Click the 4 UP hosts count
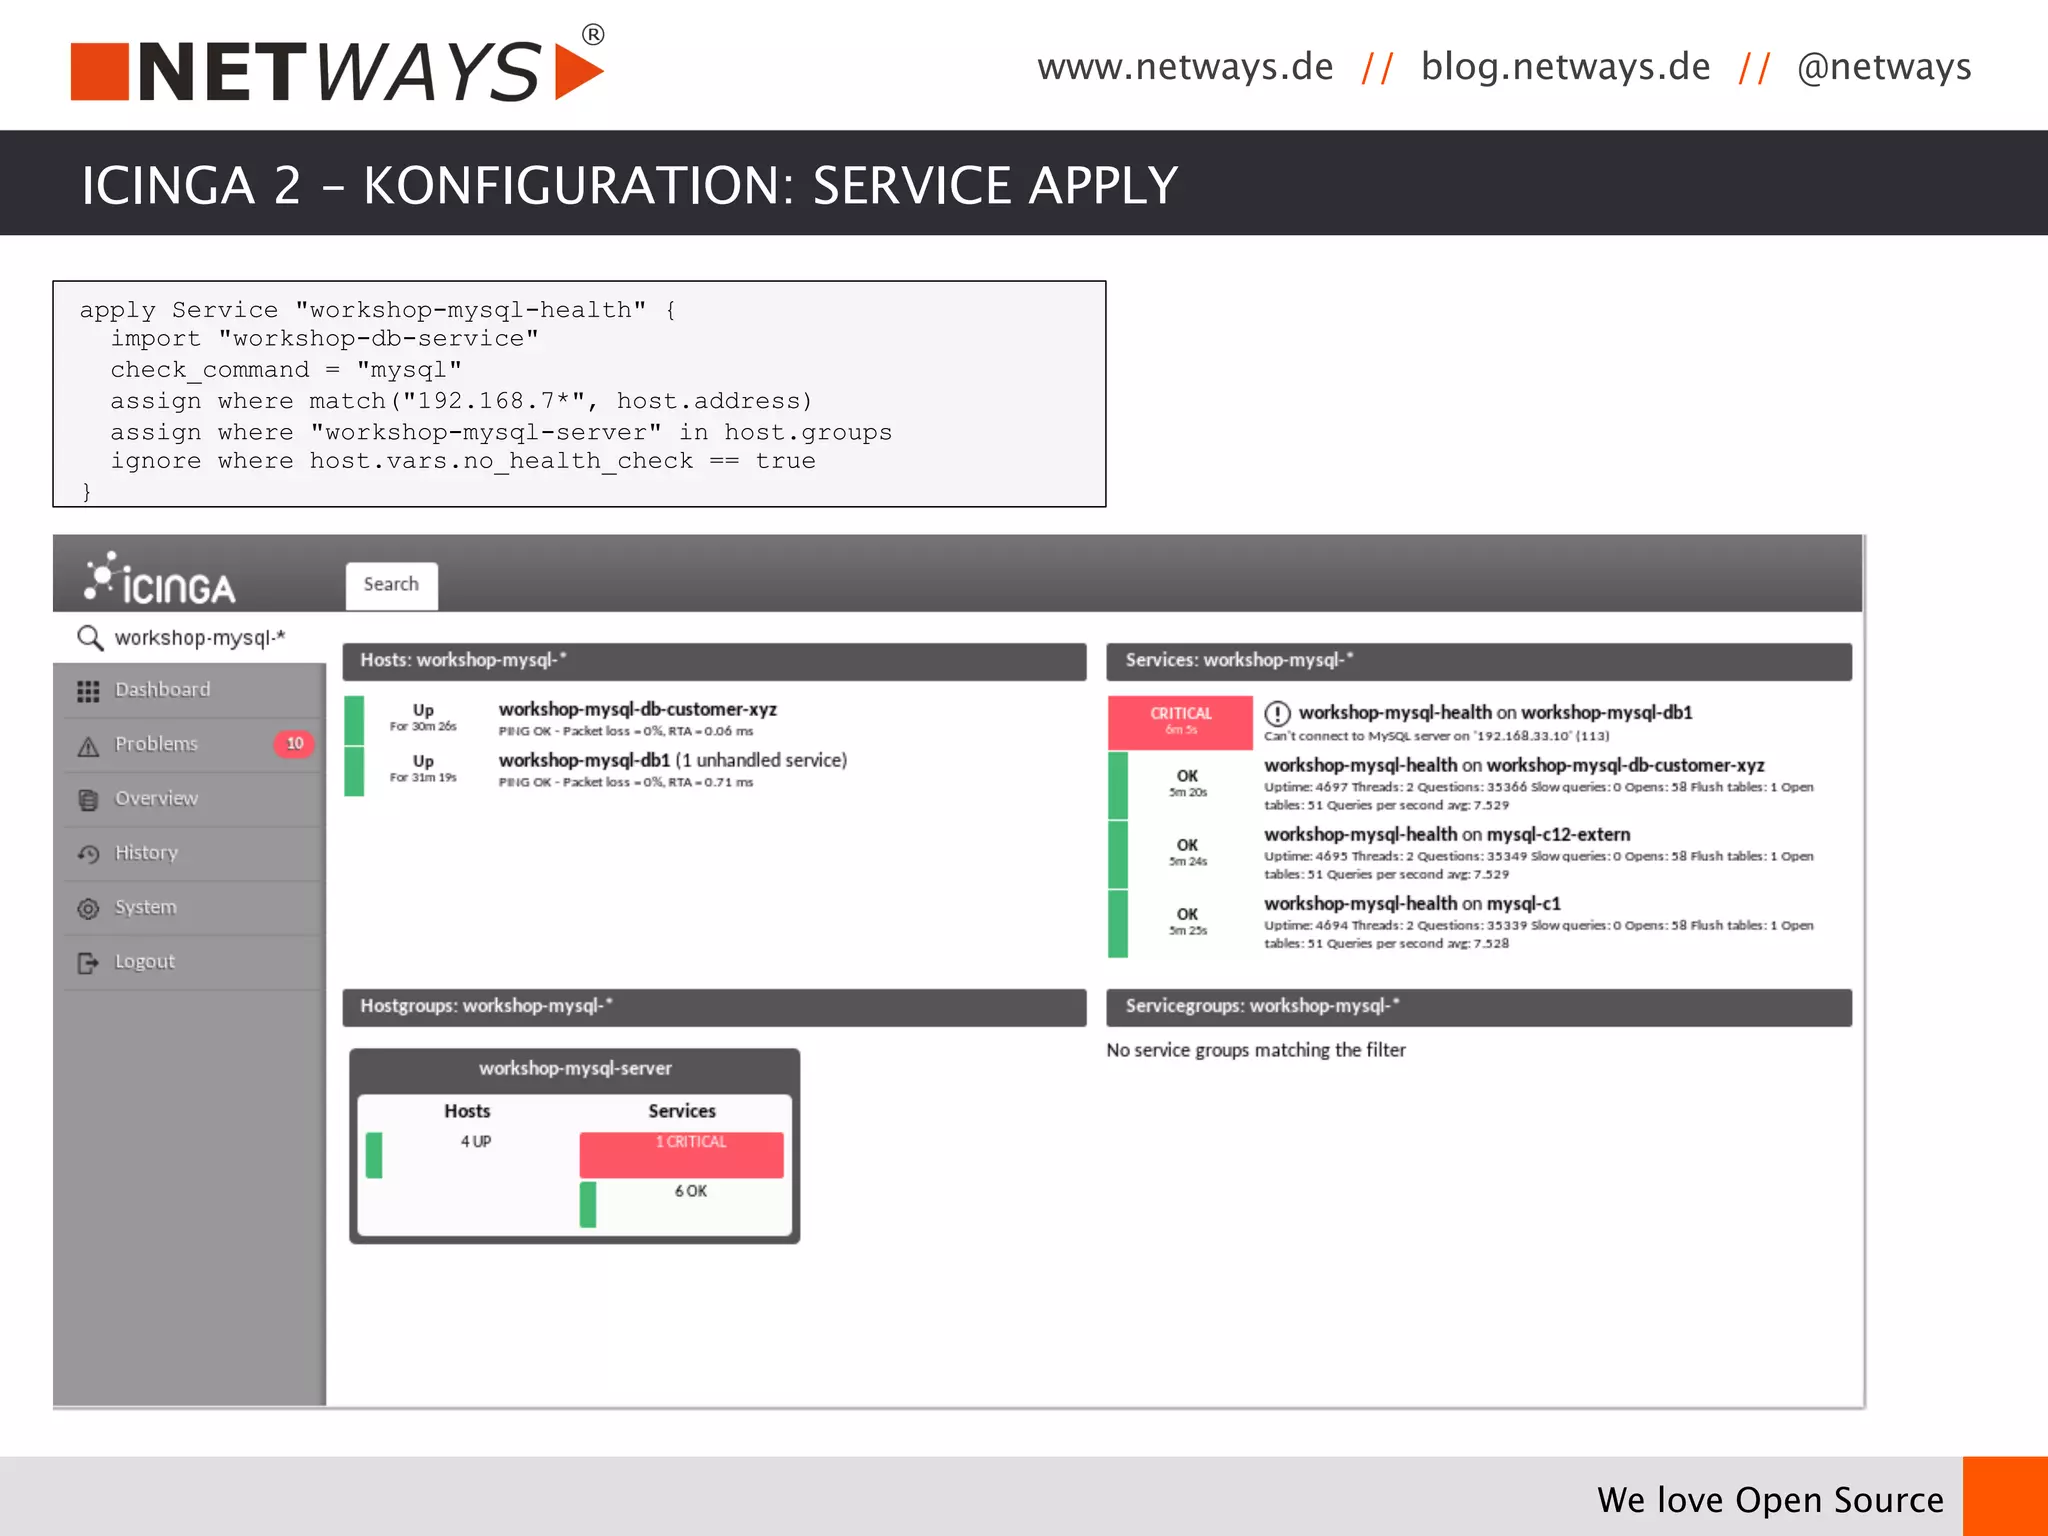2048x1536 pixels. pos(475,1142)
